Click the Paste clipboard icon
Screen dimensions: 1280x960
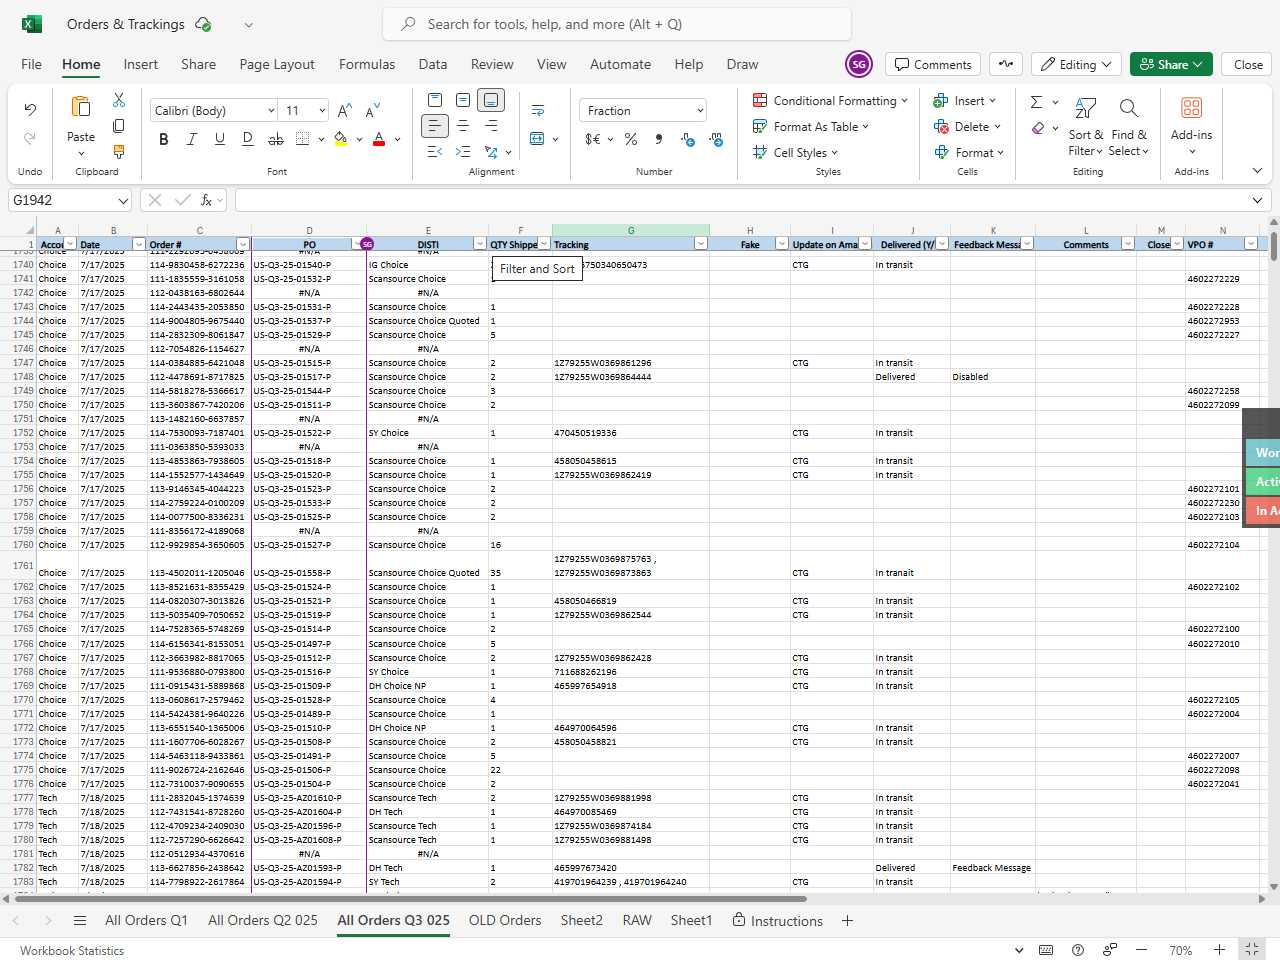pyautogui.click(x=81, y=107)
